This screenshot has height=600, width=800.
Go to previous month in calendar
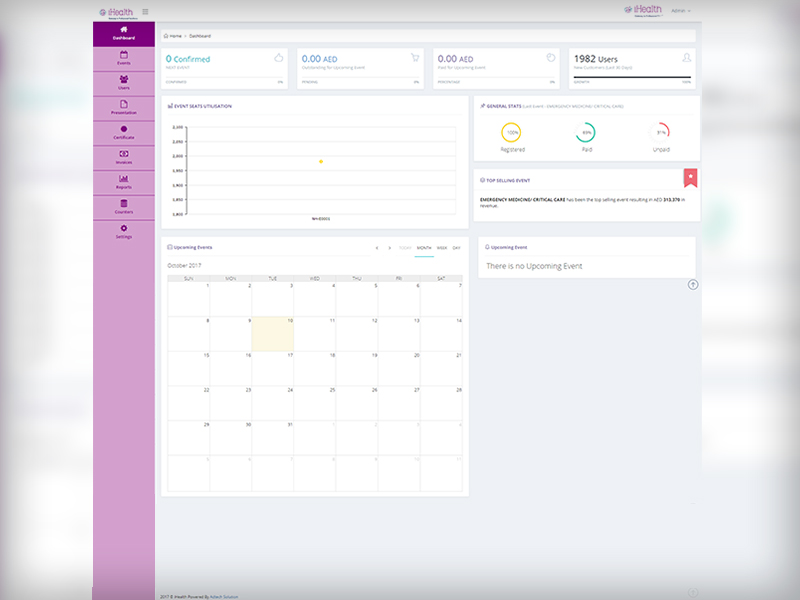[x=377, y=247]
